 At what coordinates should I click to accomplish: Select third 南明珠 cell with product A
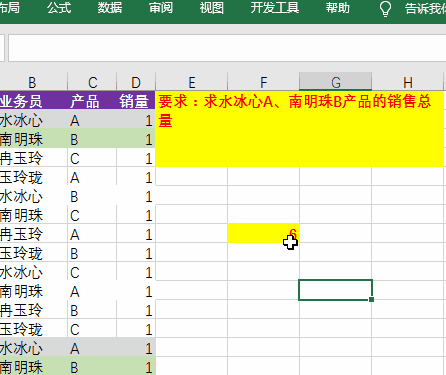33,291
